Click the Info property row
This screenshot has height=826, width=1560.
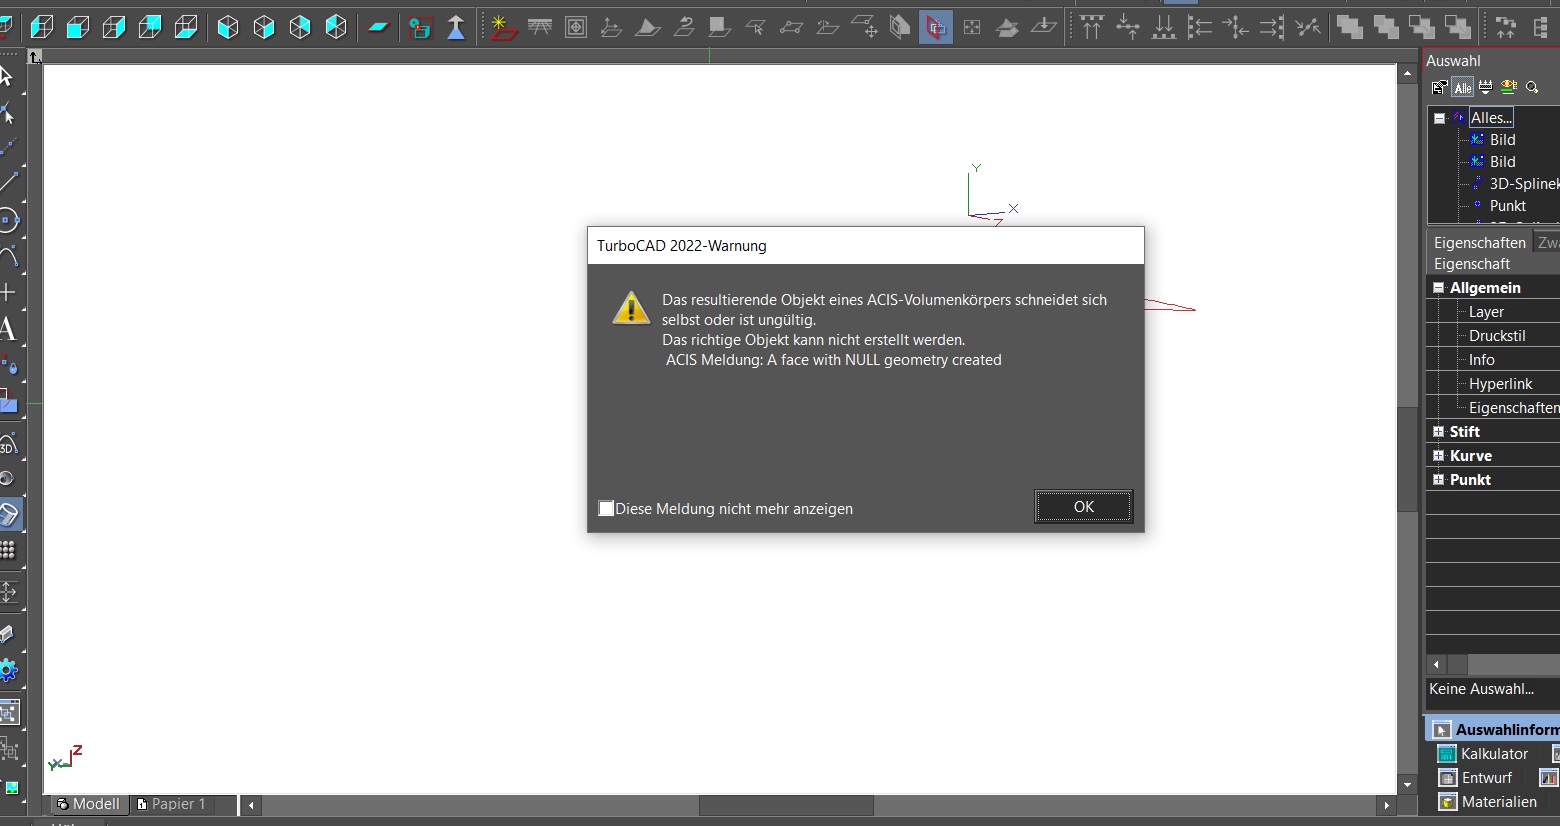(1494, 360)
